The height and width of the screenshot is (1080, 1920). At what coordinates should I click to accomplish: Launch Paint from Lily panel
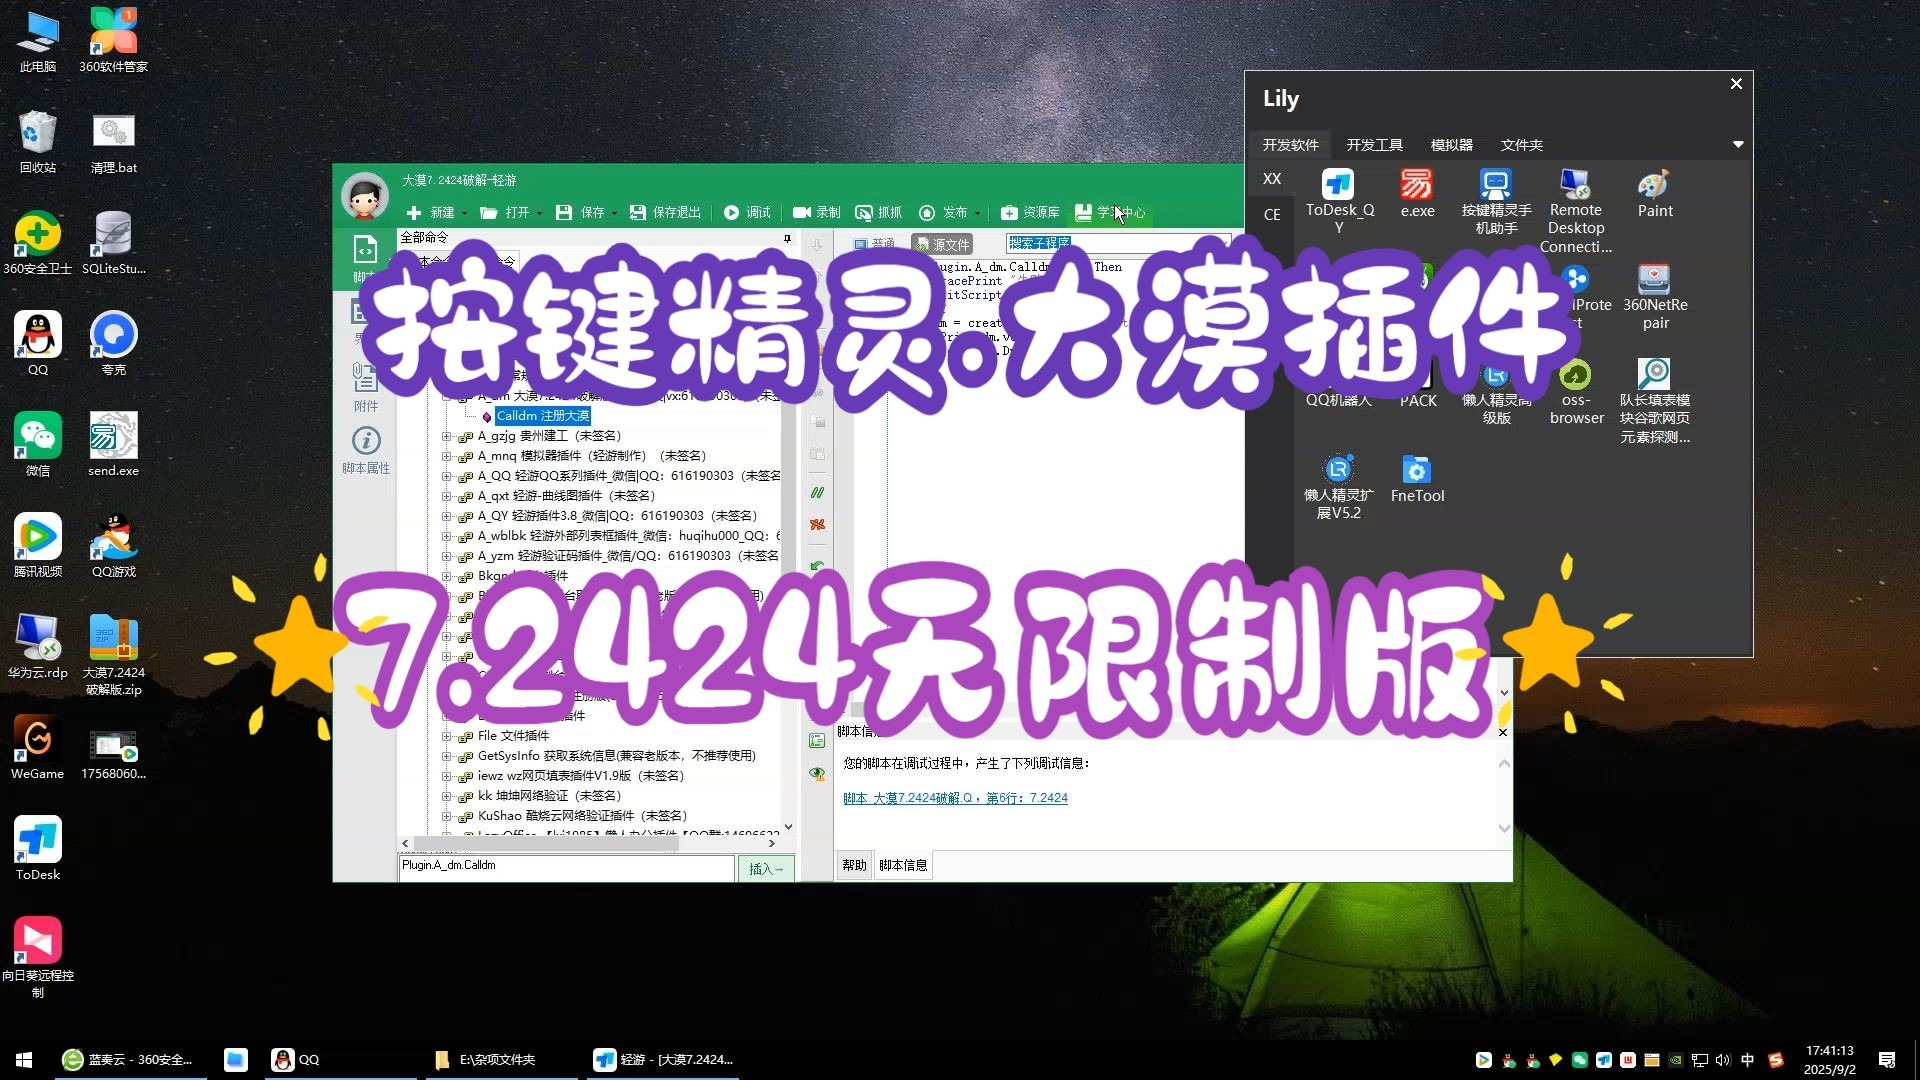(x=1655, y=193)
